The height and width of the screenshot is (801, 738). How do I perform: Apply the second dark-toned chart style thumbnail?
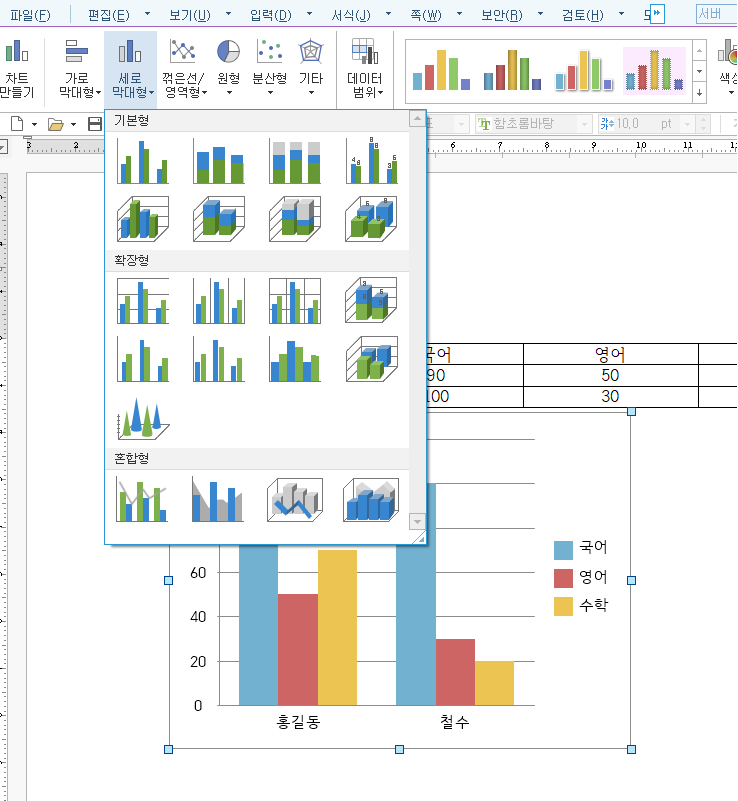coord(512,70)
